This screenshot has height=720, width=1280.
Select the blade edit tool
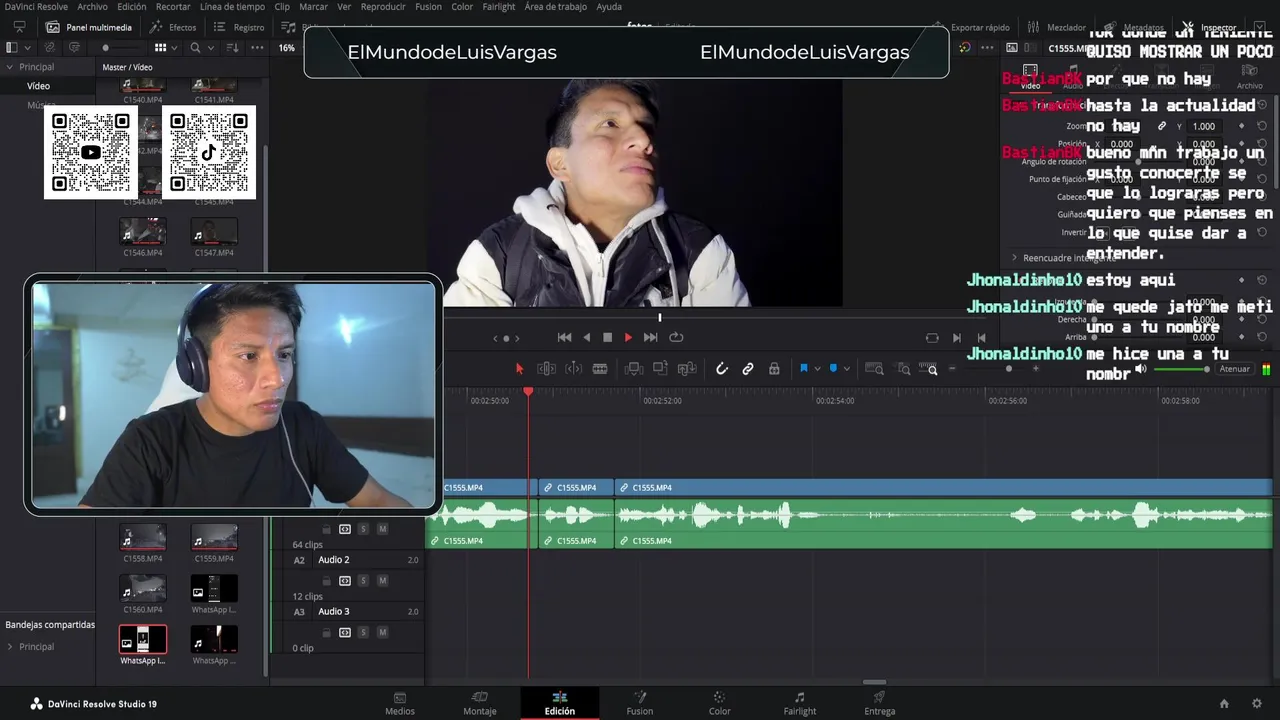[600, 369]
